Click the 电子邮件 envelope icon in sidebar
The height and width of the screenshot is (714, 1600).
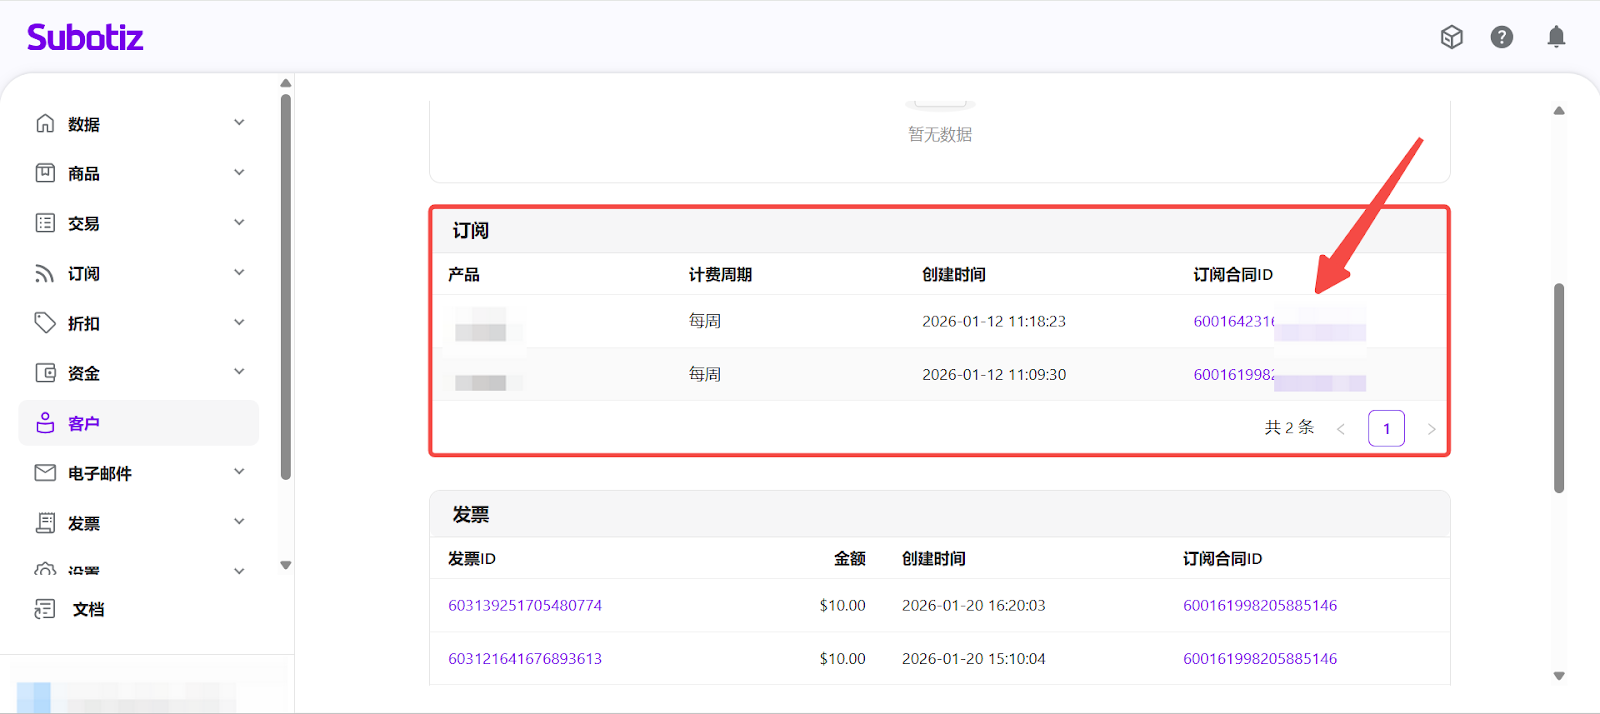[x=45, y=473]
